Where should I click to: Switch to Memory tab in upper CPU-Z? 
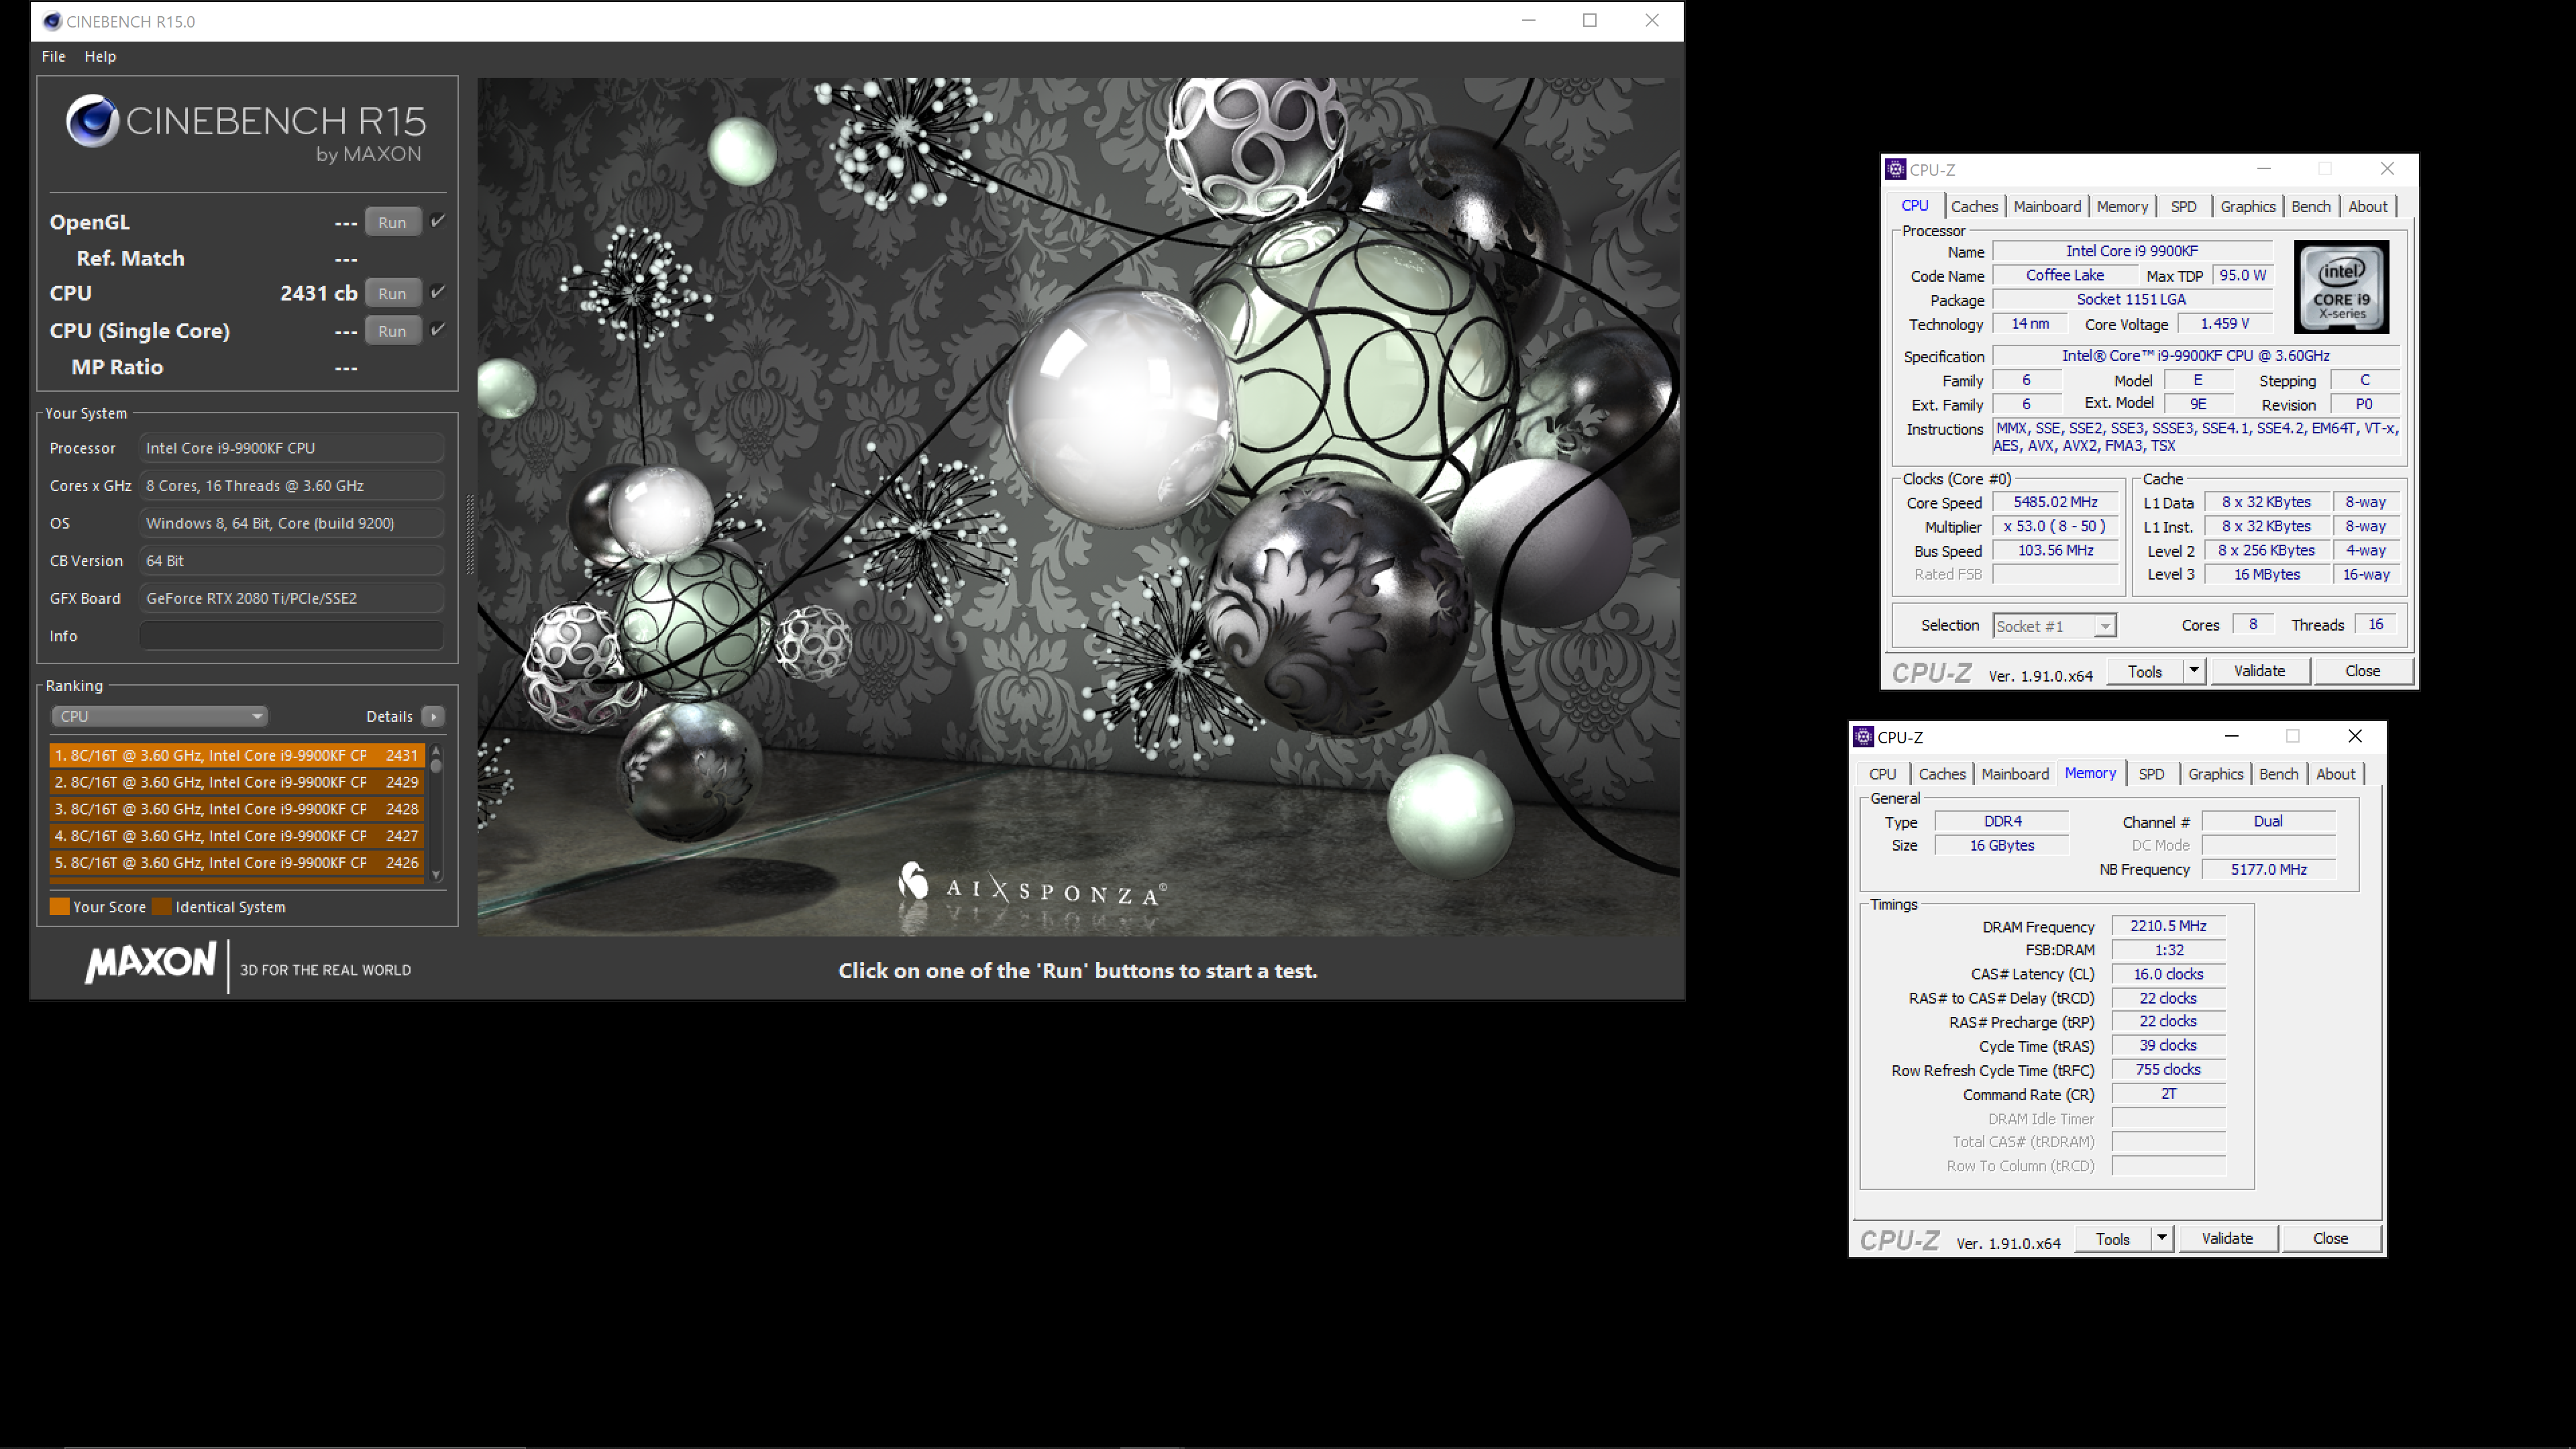tap(2122, 206)
